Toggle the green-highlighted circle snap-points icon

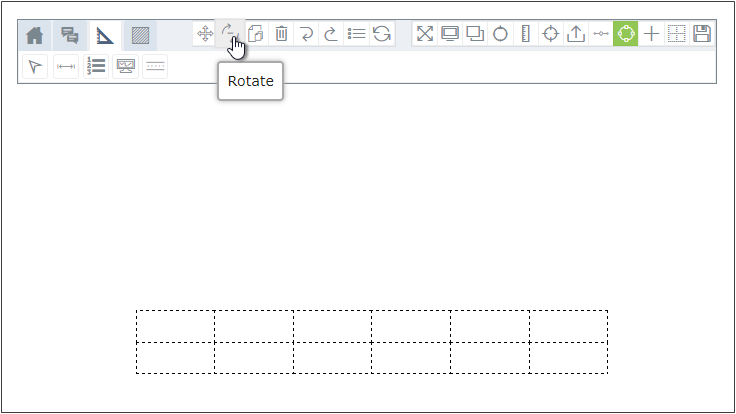(x=626, y=34)
